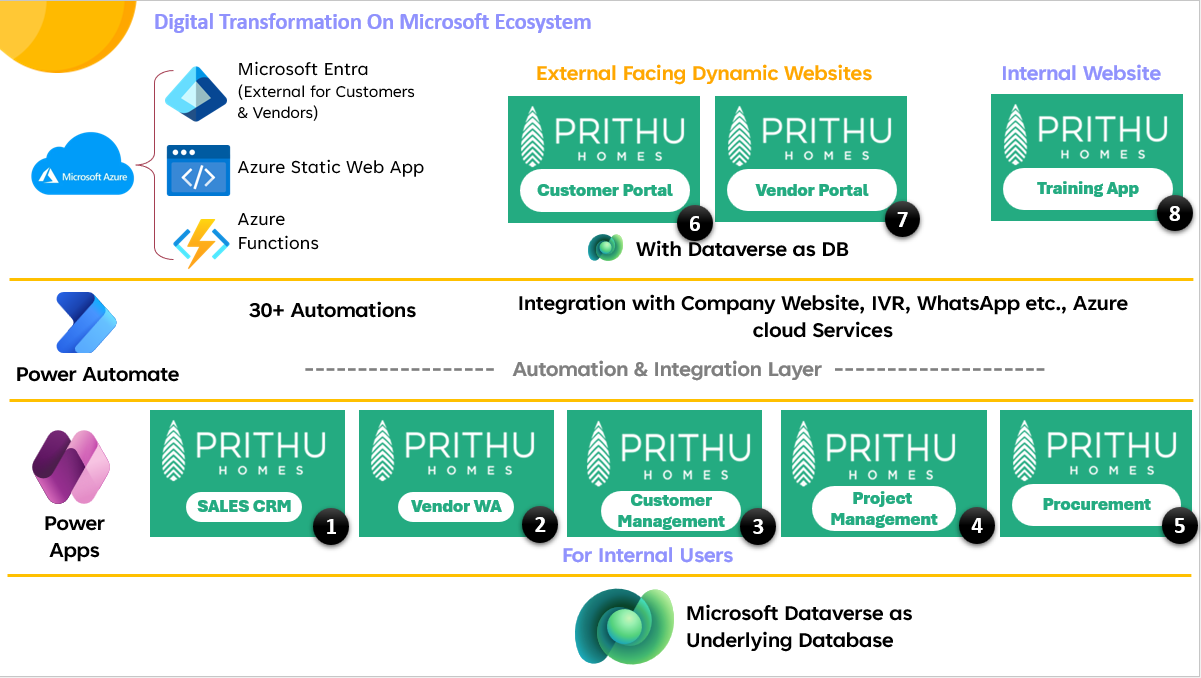Click the Prithu Homes logo in Procurement tile

click(1096, 450)
